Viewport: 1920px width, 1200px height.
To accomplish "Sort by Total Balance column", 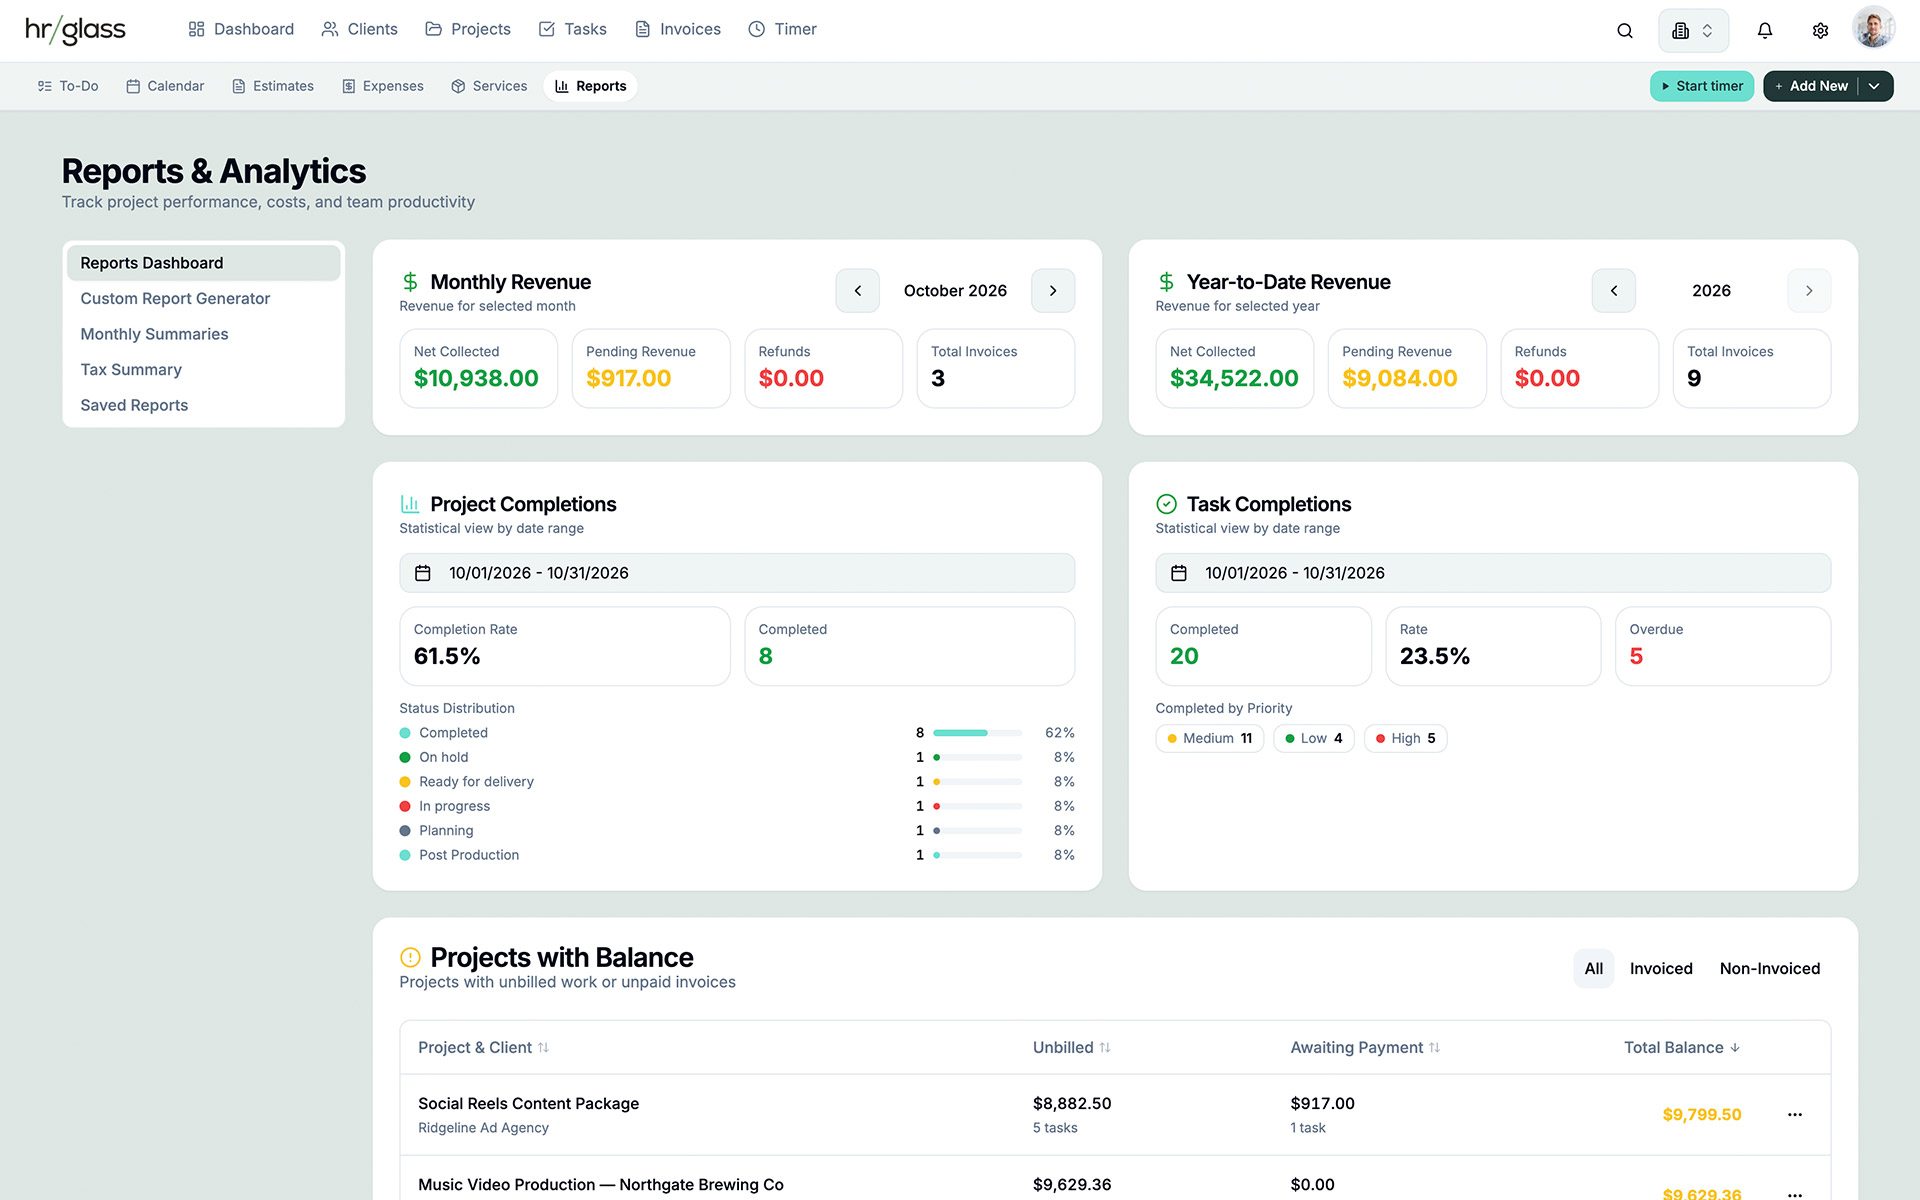I will pos(1682,1048).
